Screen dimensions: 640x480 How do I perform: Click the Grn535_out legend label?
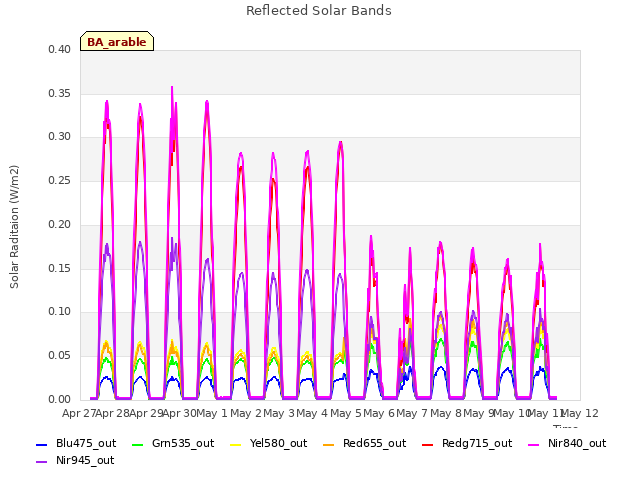coord(183,443)
